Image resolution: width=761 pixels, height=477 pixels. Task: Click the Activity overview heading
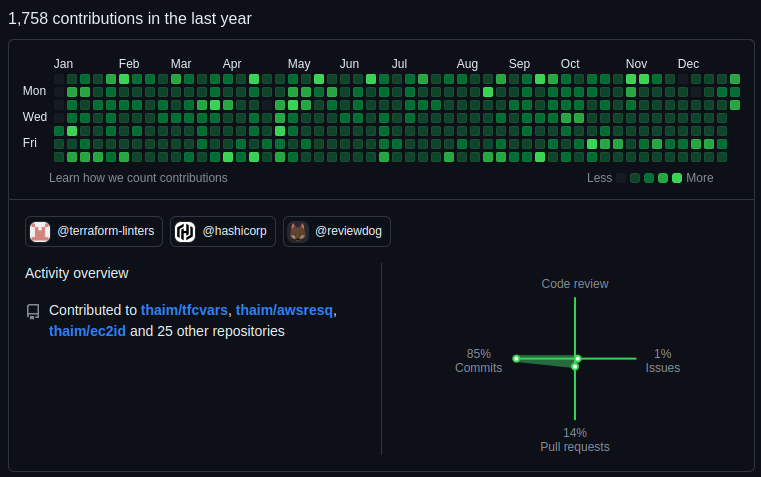coord(77,273)
